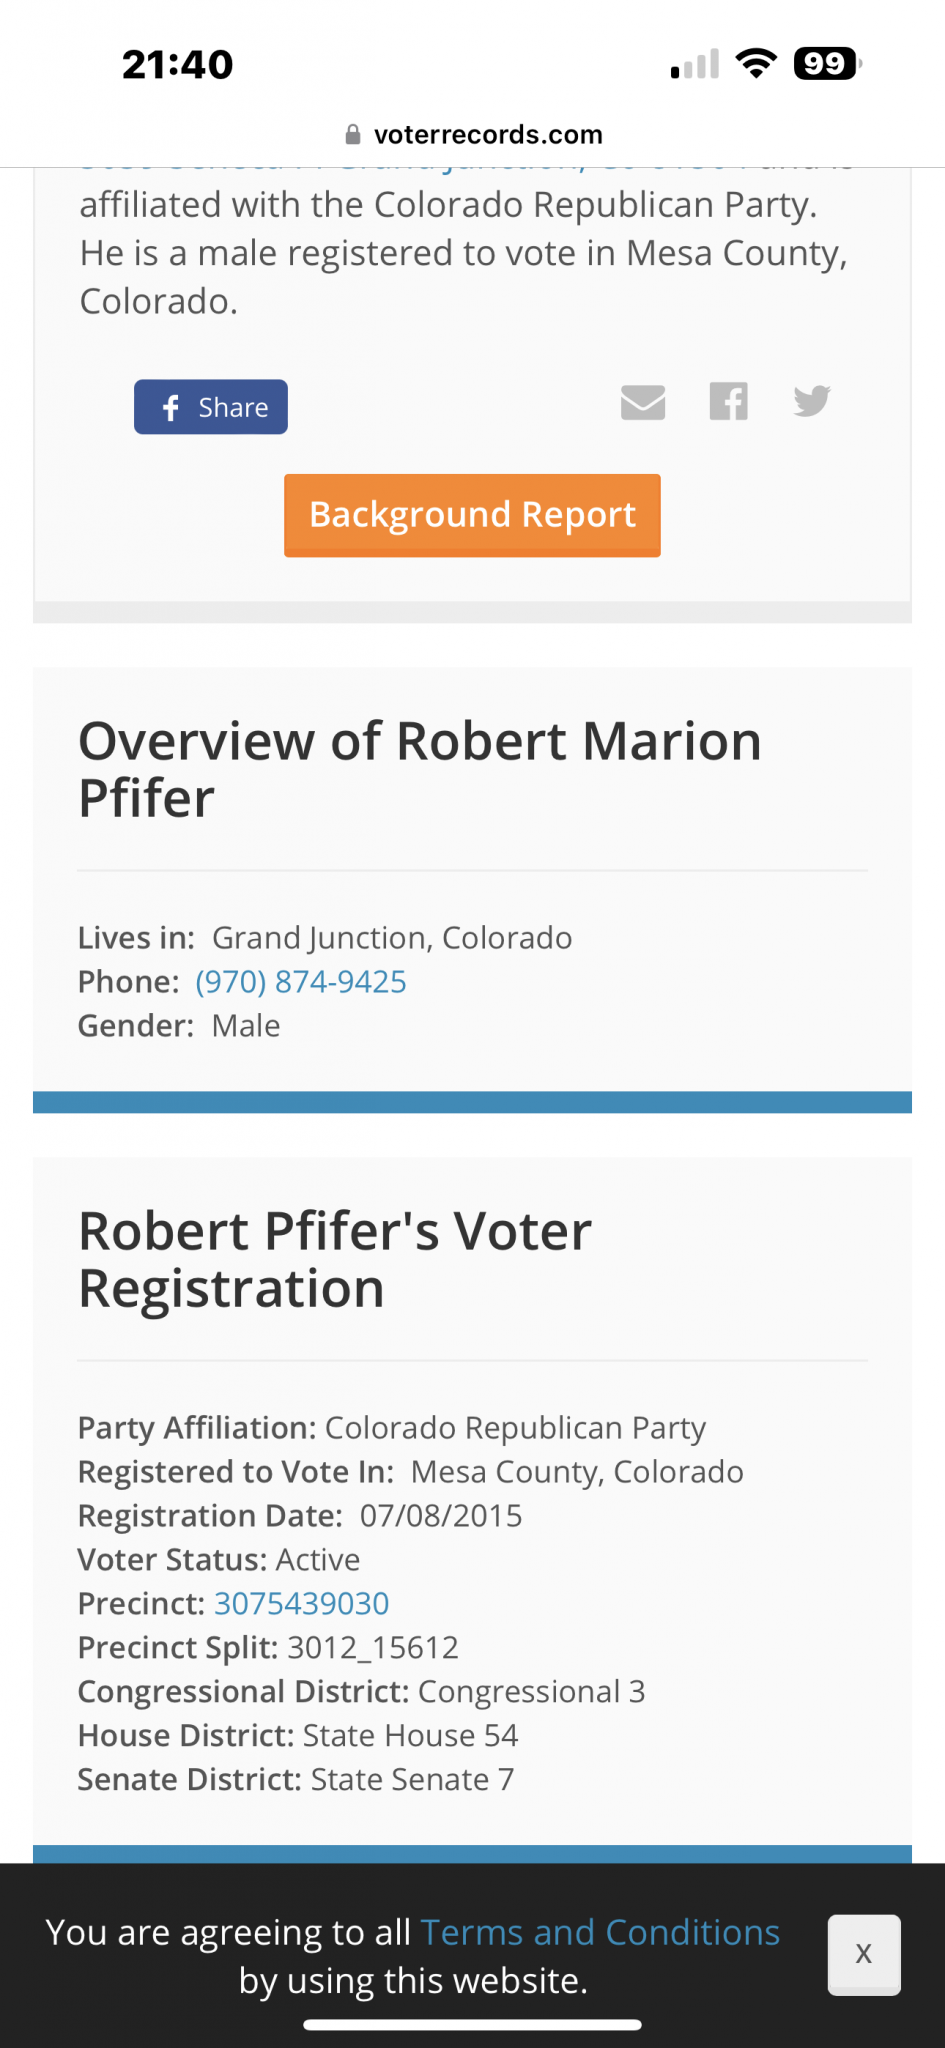945x2048 pixels.
Task: Click the Robert Pfifer's Voter Registration heading
Action: pyautogui.click(x=335, y=1259)
